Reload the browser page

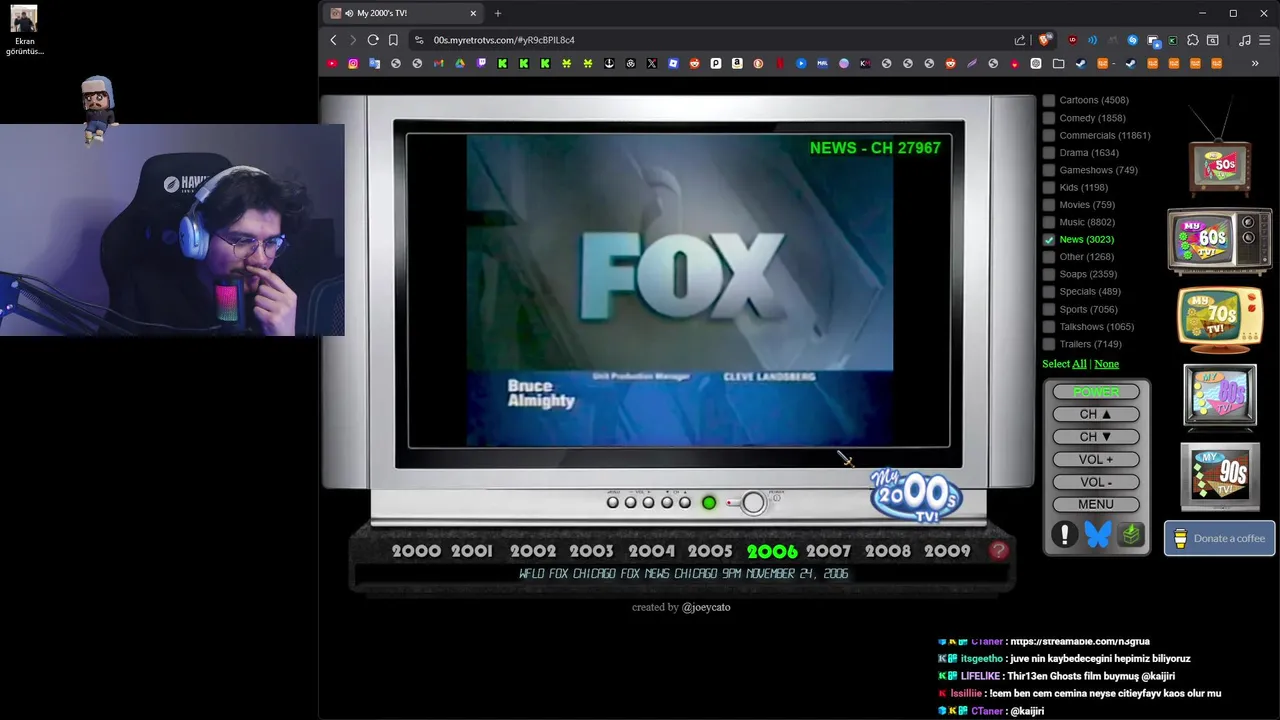pos(373,40)
